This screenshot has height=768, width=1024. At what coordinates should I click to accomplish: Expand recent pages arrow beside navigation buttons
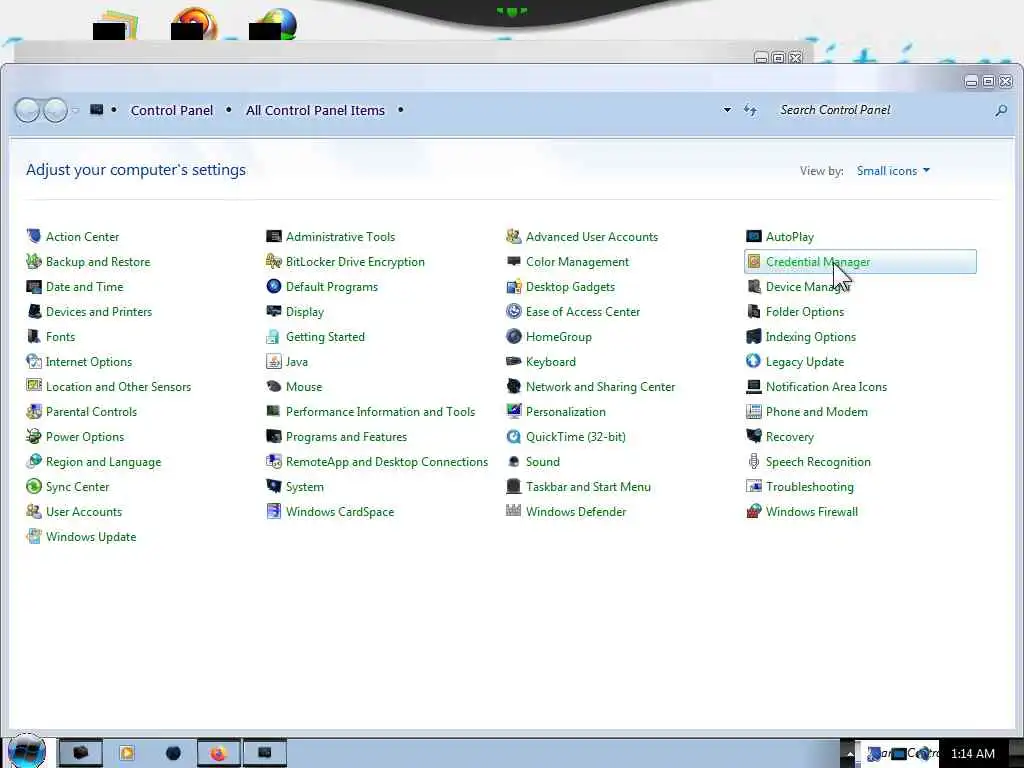pos(76,110)
